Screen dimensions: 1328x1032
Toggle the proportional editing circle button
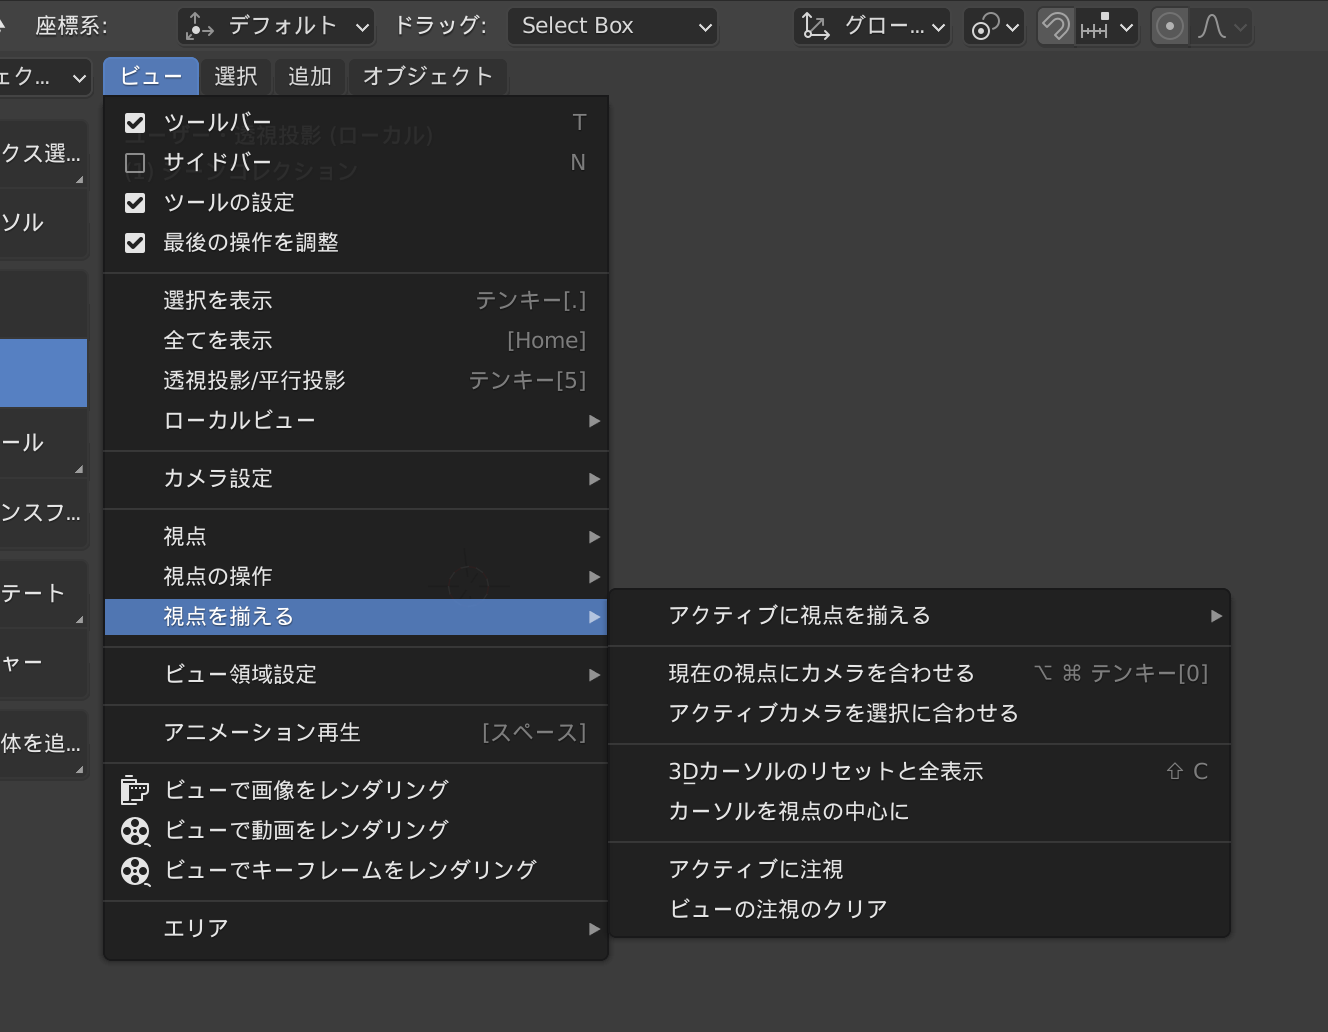(1170, 27)
